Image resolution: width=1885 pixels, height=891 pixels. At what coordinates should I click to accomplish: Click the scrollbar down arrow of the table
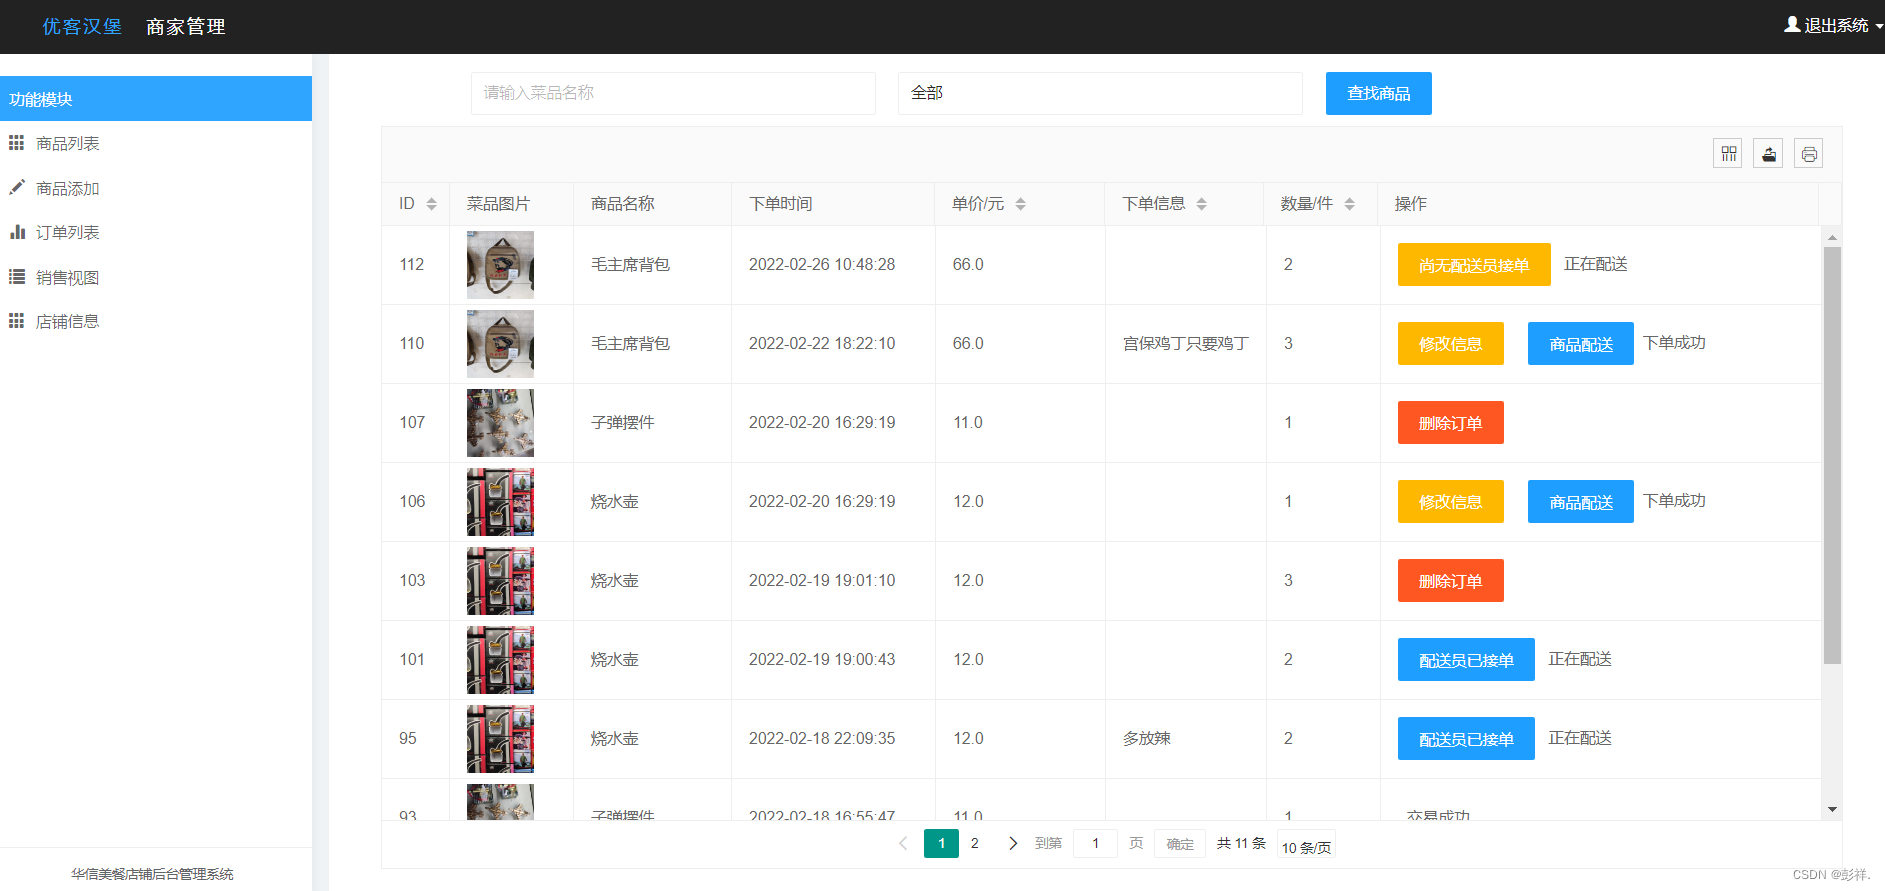(1832, 809)
